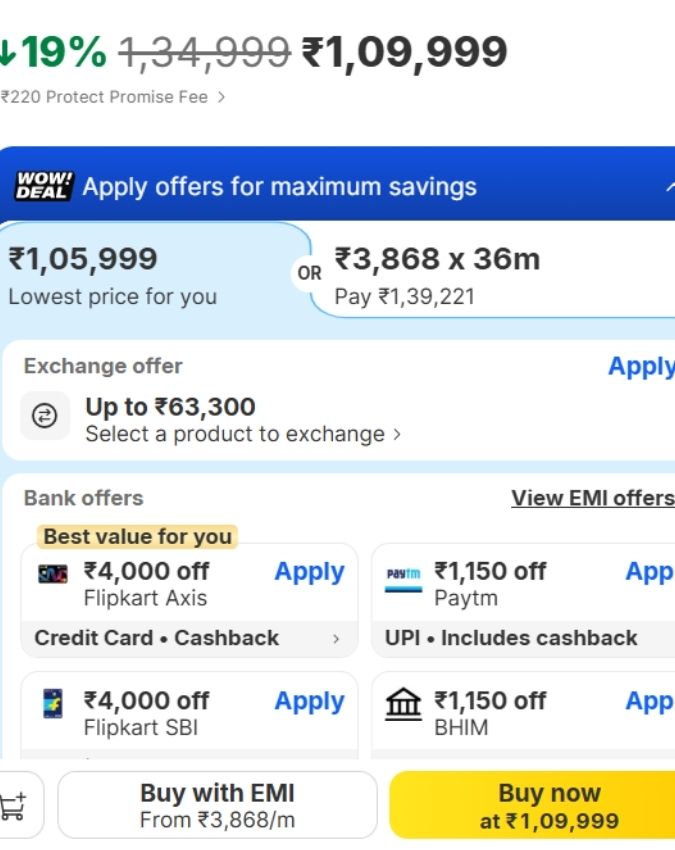
Task: Click the exchange arrows icon
Action: tap(45, 416)
